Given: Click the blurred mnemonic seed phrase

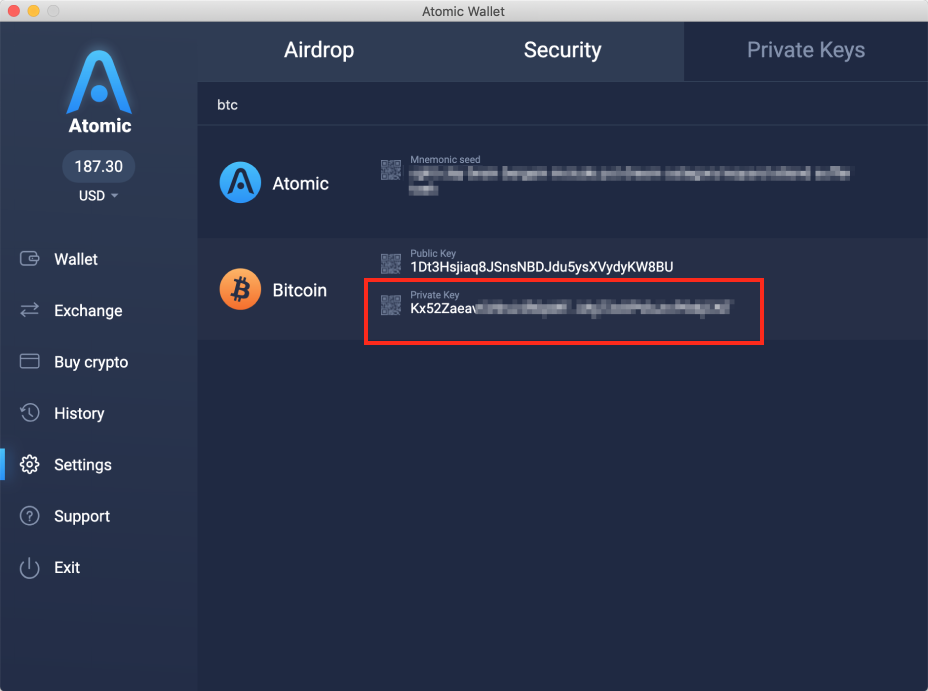Looking at the screenshot, I should coord(630,180).
